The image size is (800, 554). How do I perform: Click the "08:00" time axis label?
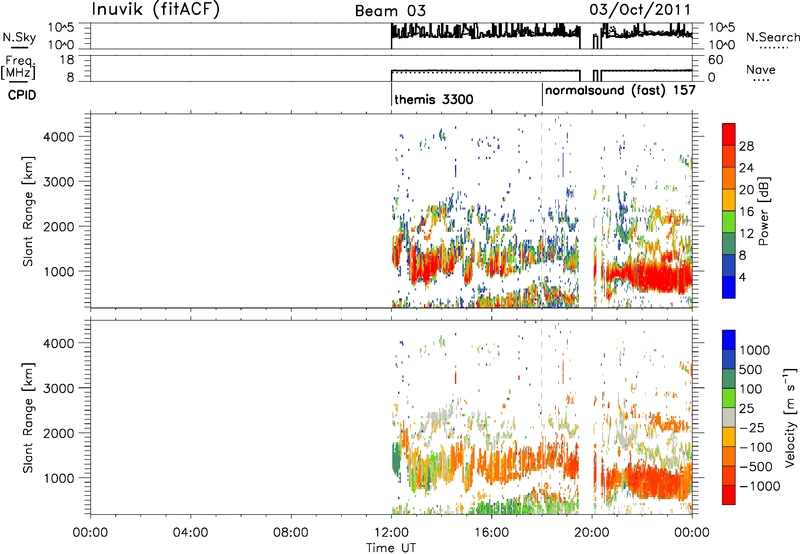(x=291, y=533)
